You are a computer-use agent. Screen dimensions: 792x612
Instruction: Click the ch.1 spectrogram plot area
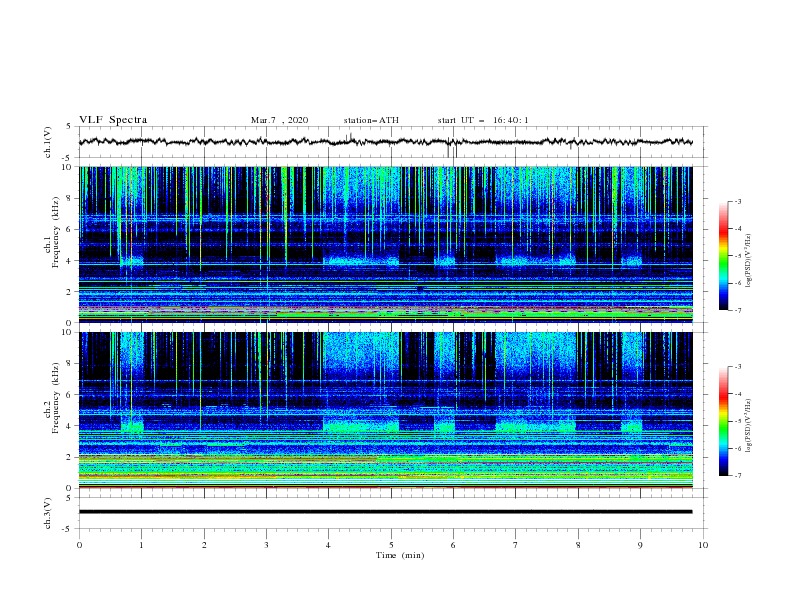tap(385, 244)
